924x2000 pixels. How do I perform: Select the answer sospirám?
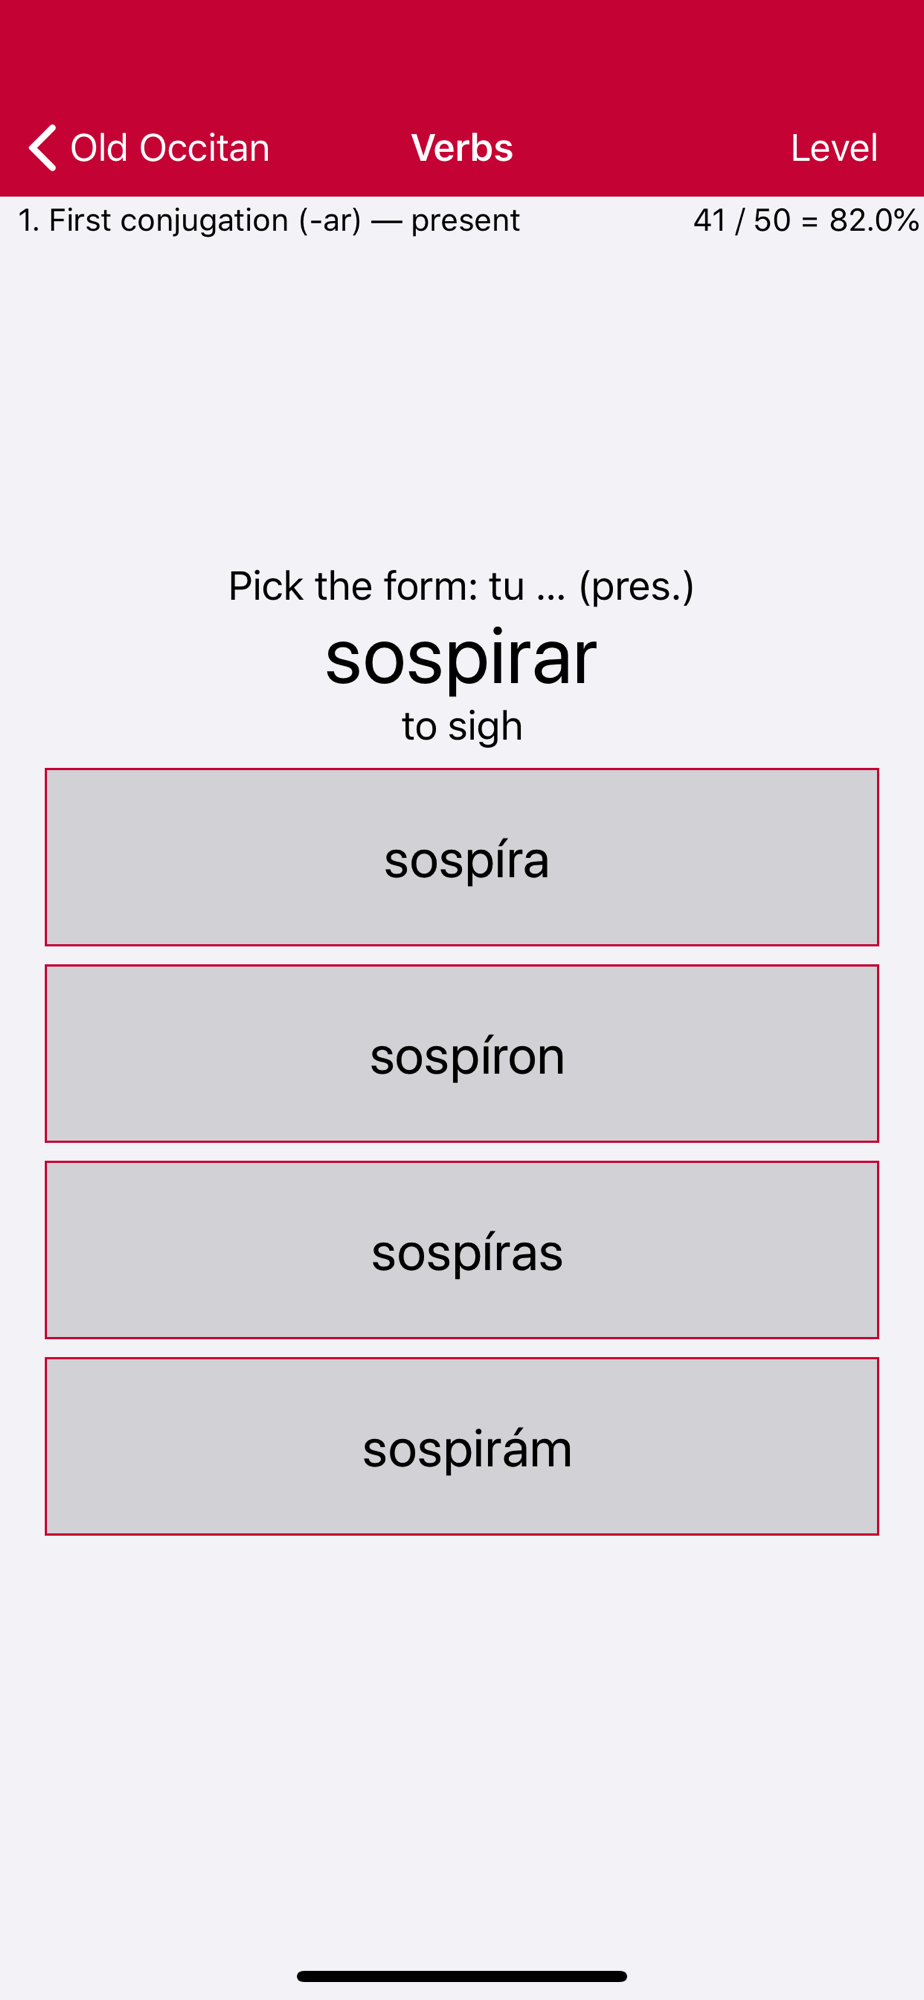(462, 1446)
